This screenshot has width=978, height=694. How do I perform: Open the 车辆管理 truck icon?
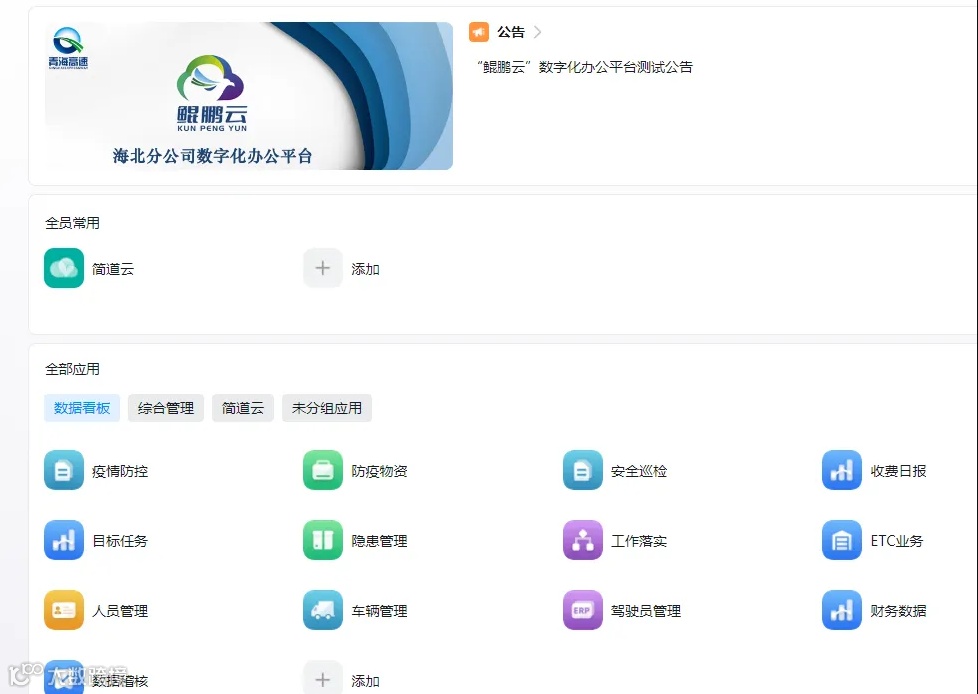(x=323, y=610)
